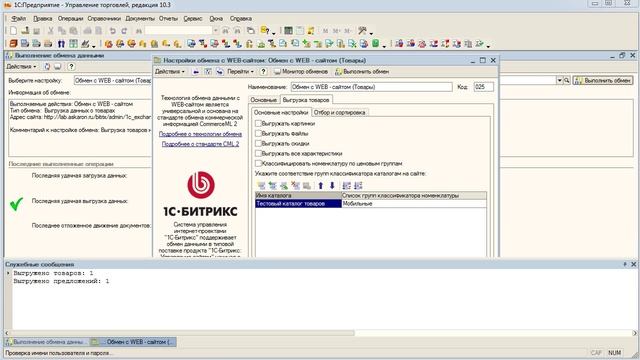Enable 'Выгружать все характеристики' checkbox
640x360 pixels.
(x=258, y=153)
